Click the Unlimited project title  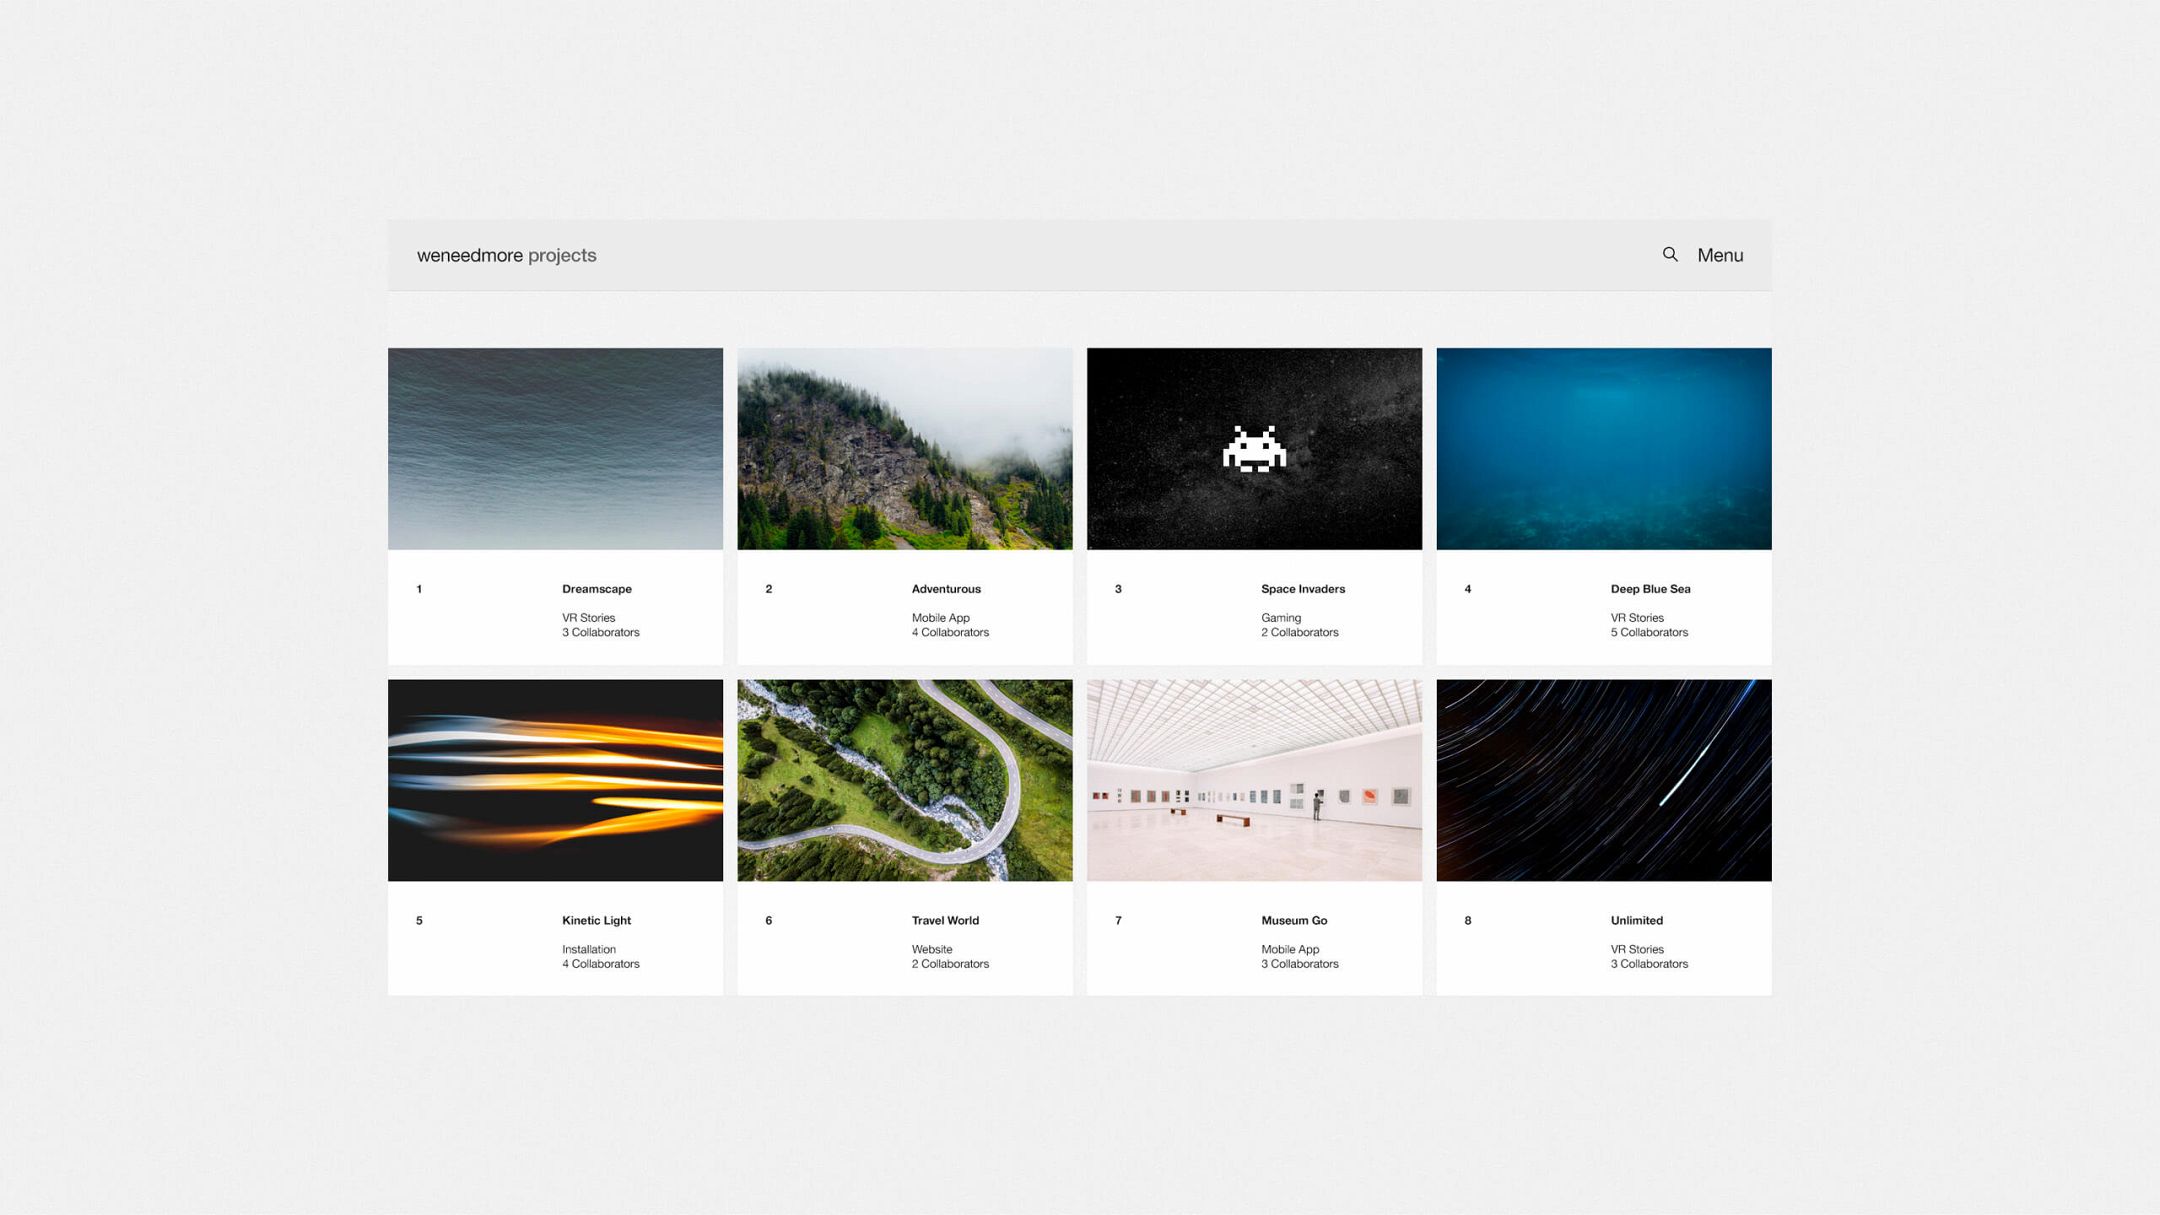click(1636, 920)
